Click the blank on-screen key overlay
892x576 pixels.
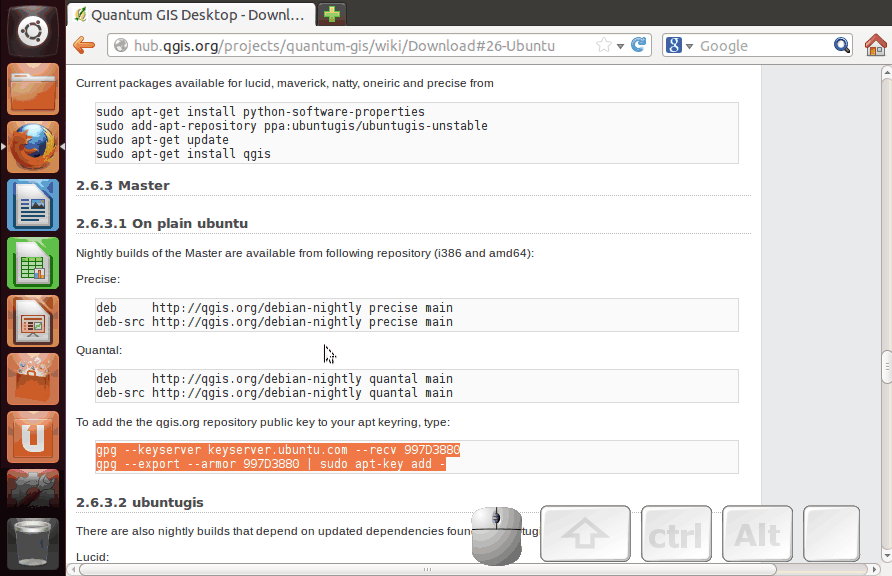[x=831, y=533]
